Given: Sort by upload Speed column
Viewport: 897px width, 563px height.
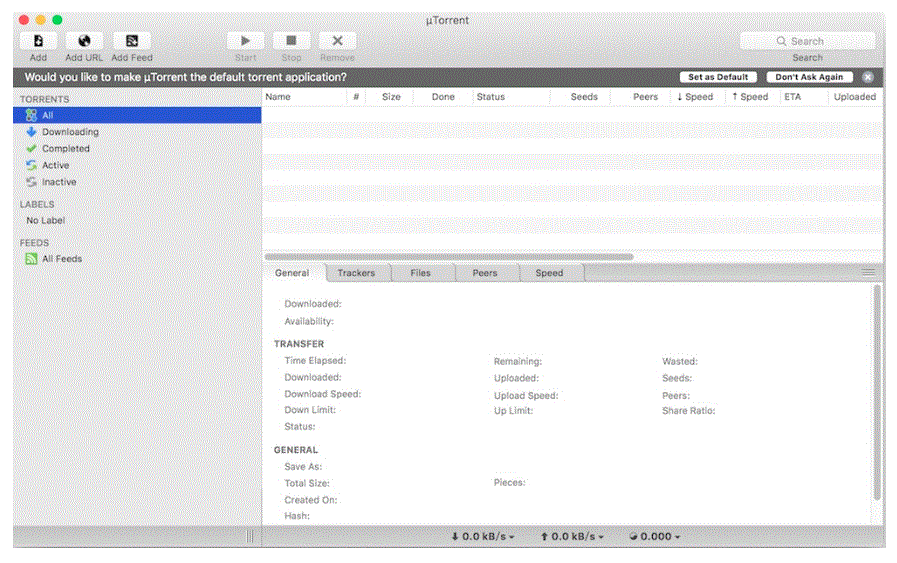Looking at the screenshot, I should coord(750,97).
